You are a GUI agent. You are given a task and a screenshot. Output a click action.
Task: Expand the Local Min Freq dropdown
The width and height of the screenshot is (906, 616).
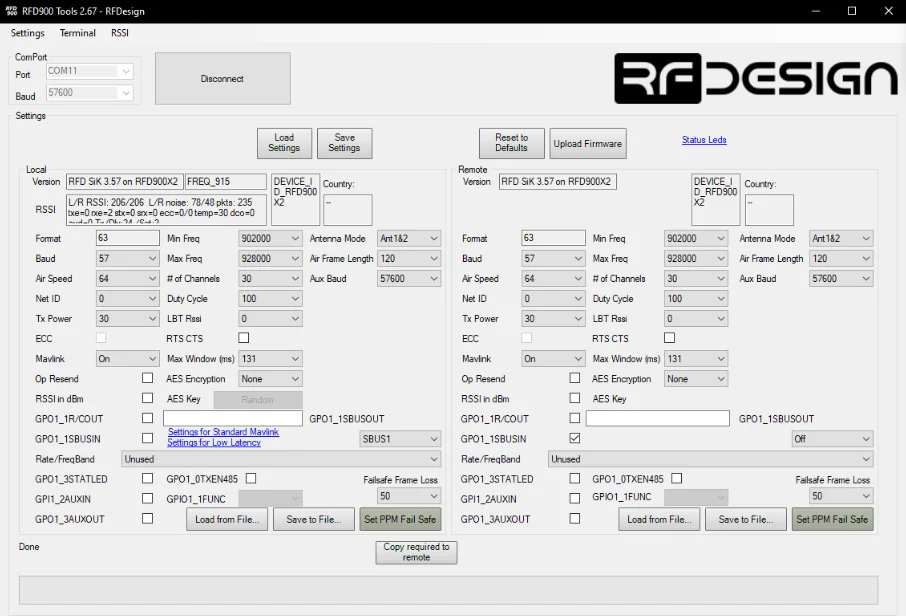click(270, 239)
